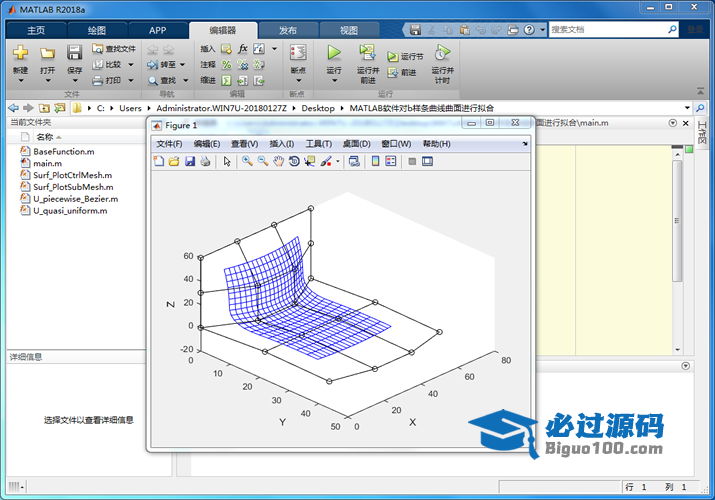
Task: Toggle Figure zoom out tool
Action: click(x=263, y=161)
